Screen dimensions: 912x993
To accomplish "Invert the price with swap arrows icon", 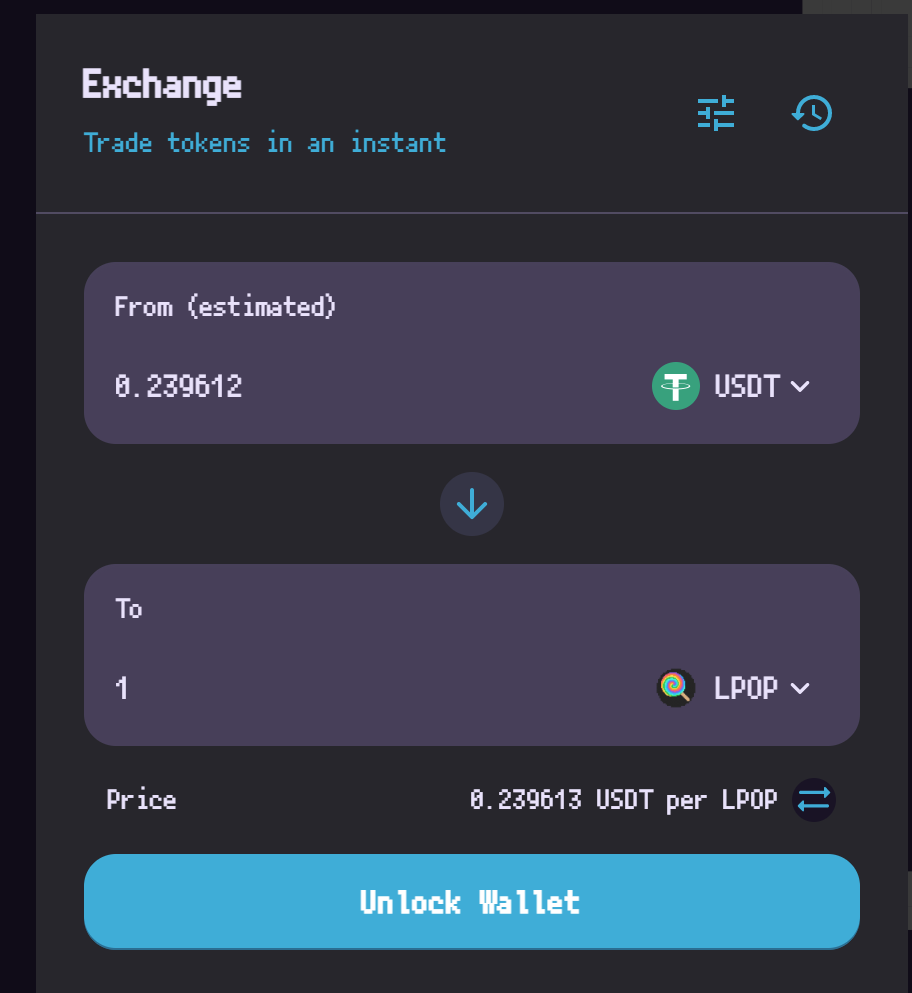I will point(814,800).
